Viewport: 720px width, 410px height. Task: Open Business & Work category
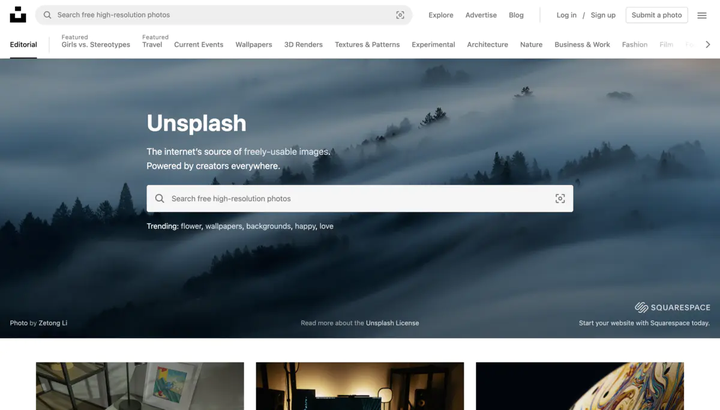tap(582, 45)
